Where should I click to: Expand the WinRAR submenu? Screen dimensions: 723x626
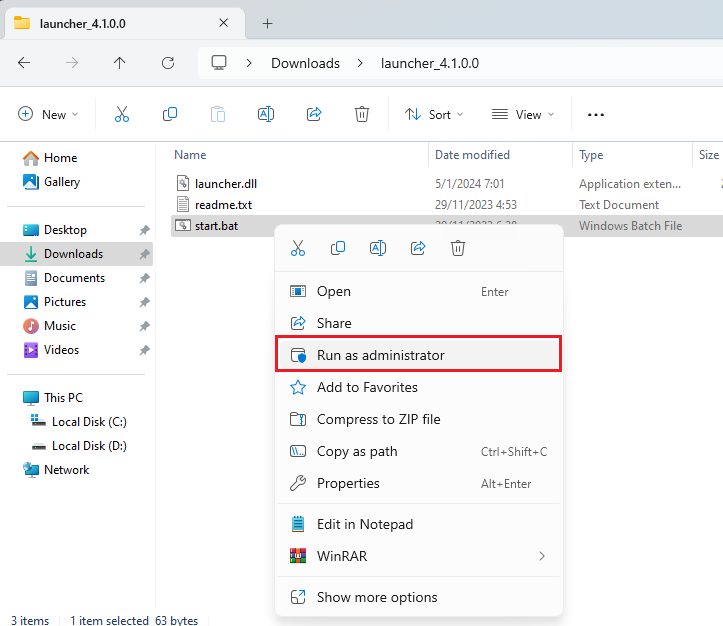[x=418, y=556]
